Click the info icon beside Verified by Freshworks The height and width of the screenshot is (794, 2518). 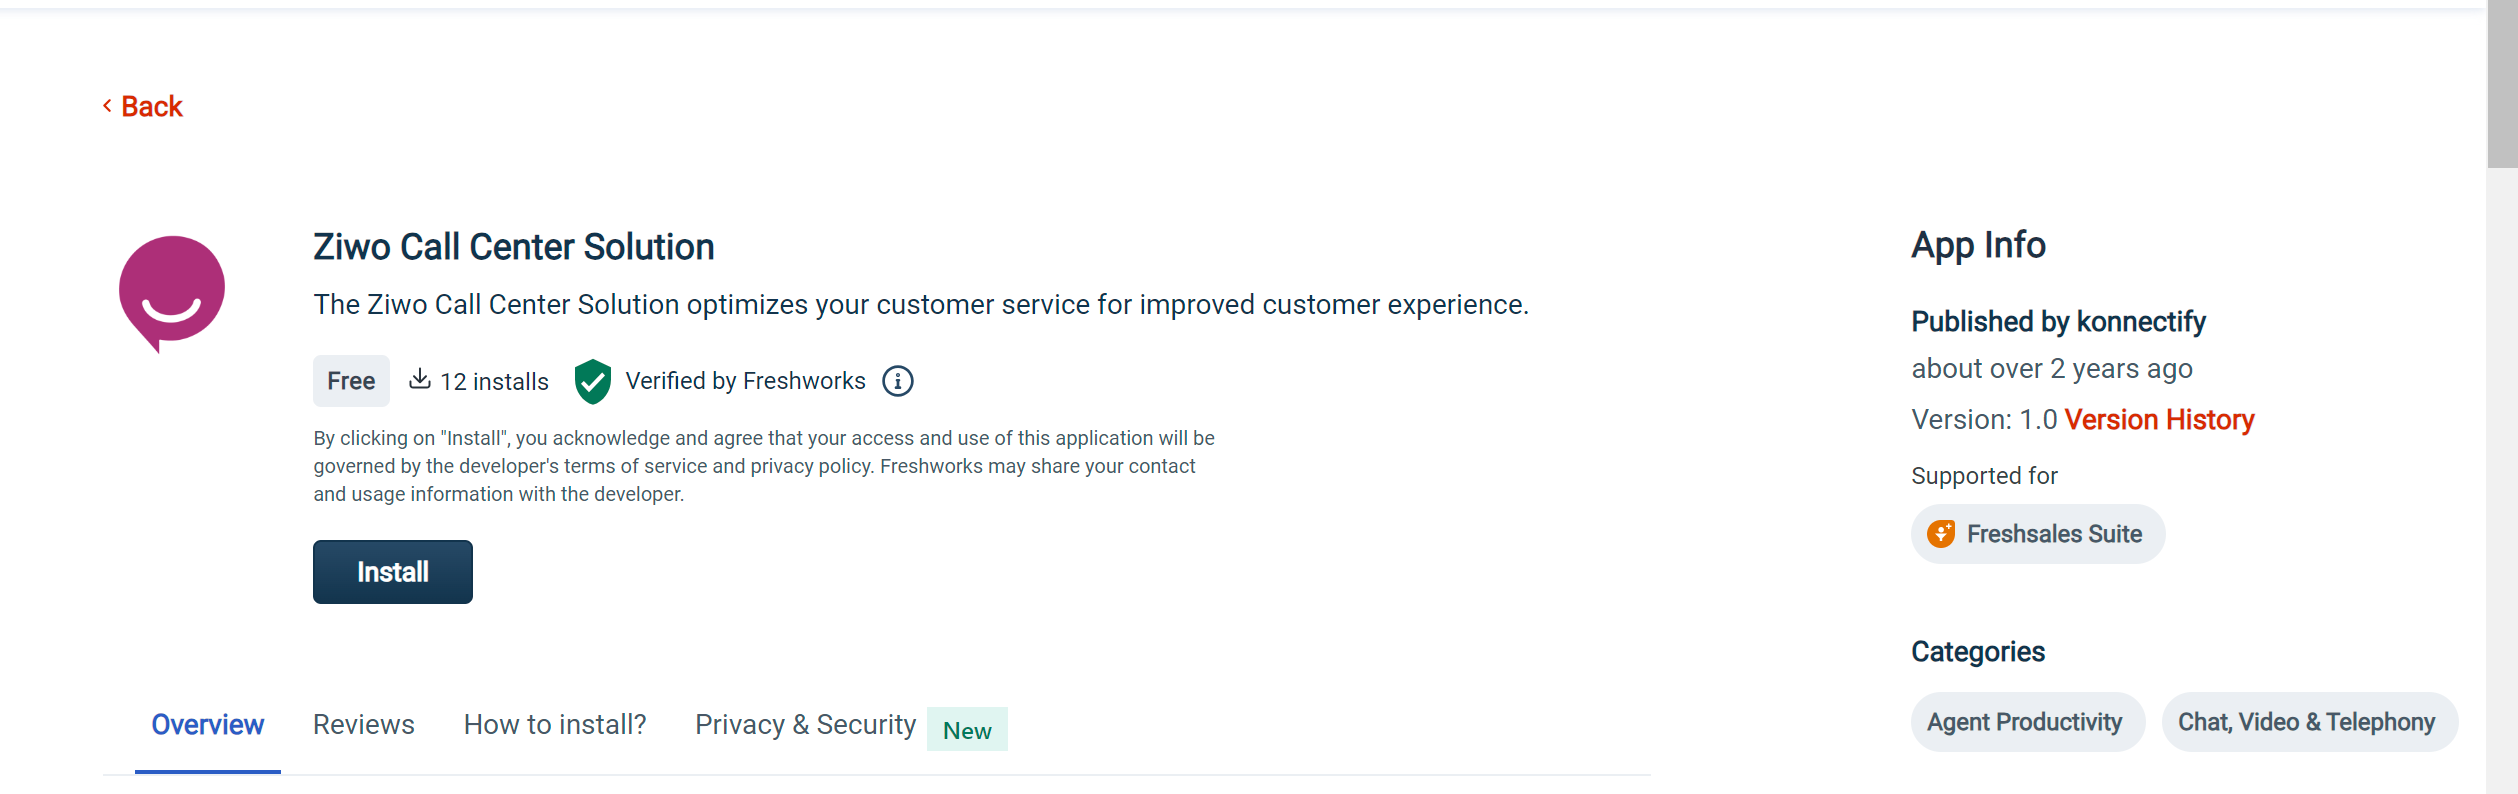pos(898,381)
